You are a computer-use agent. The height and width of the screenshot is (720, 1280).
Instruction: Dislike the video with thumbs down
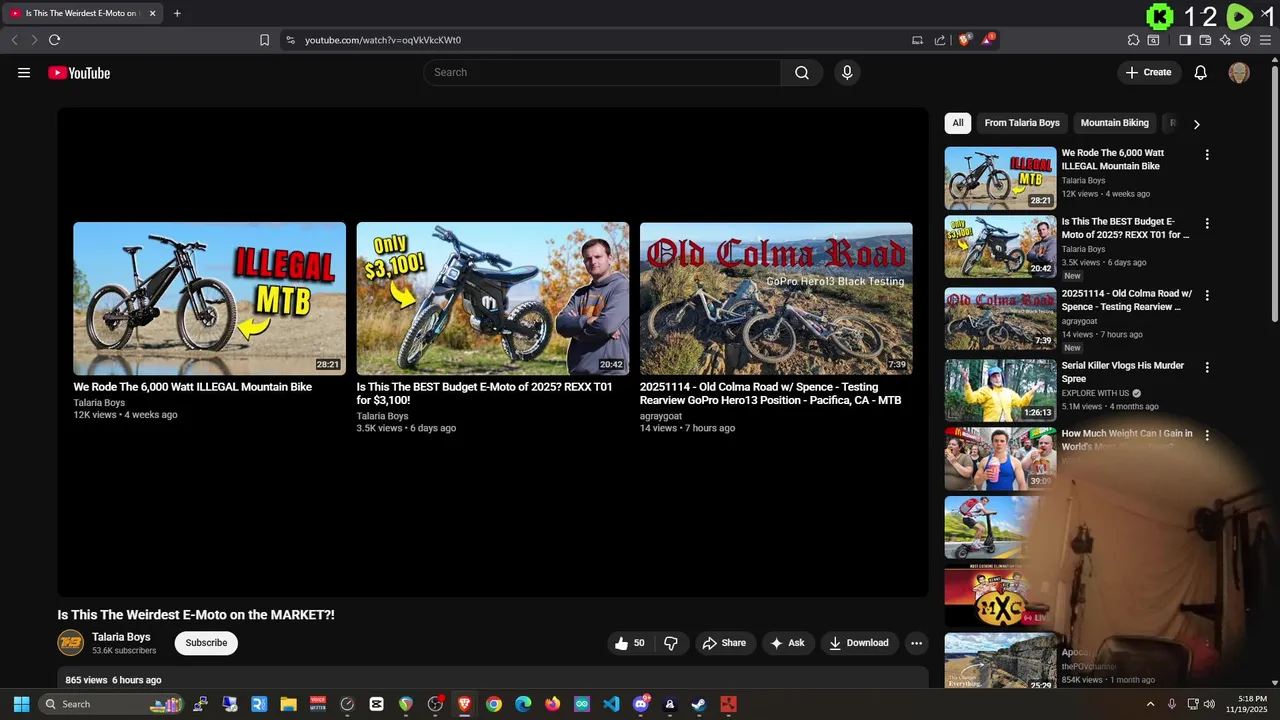[x=671, y=643]
